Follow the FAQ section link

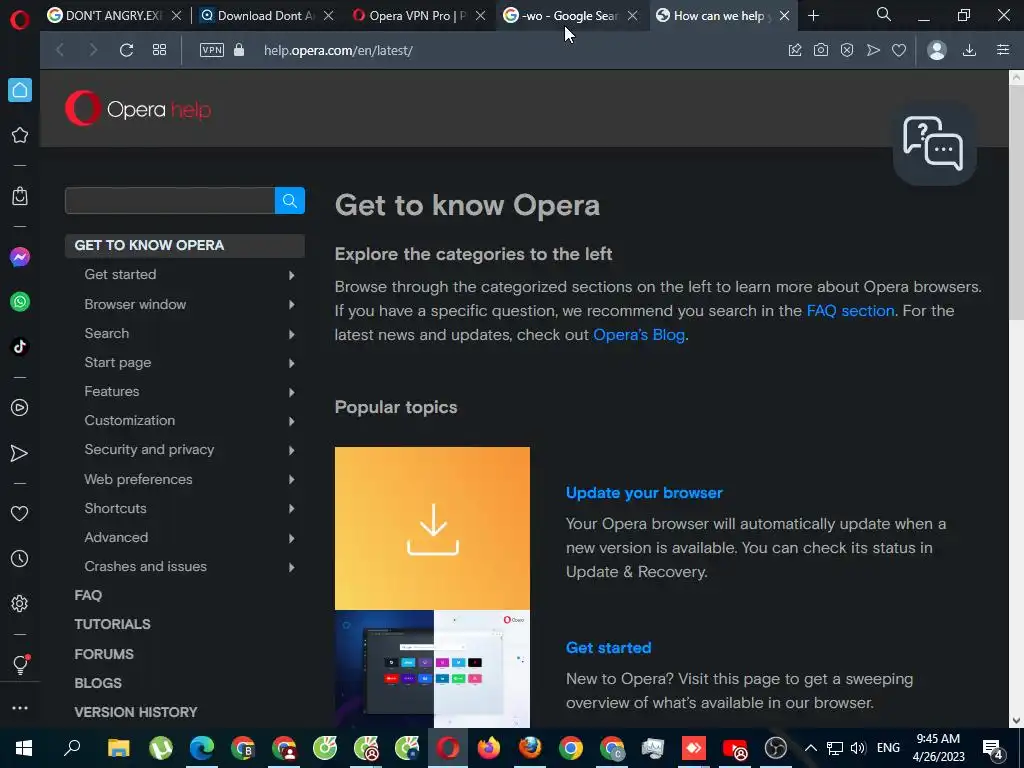click(x=850, y=311)
